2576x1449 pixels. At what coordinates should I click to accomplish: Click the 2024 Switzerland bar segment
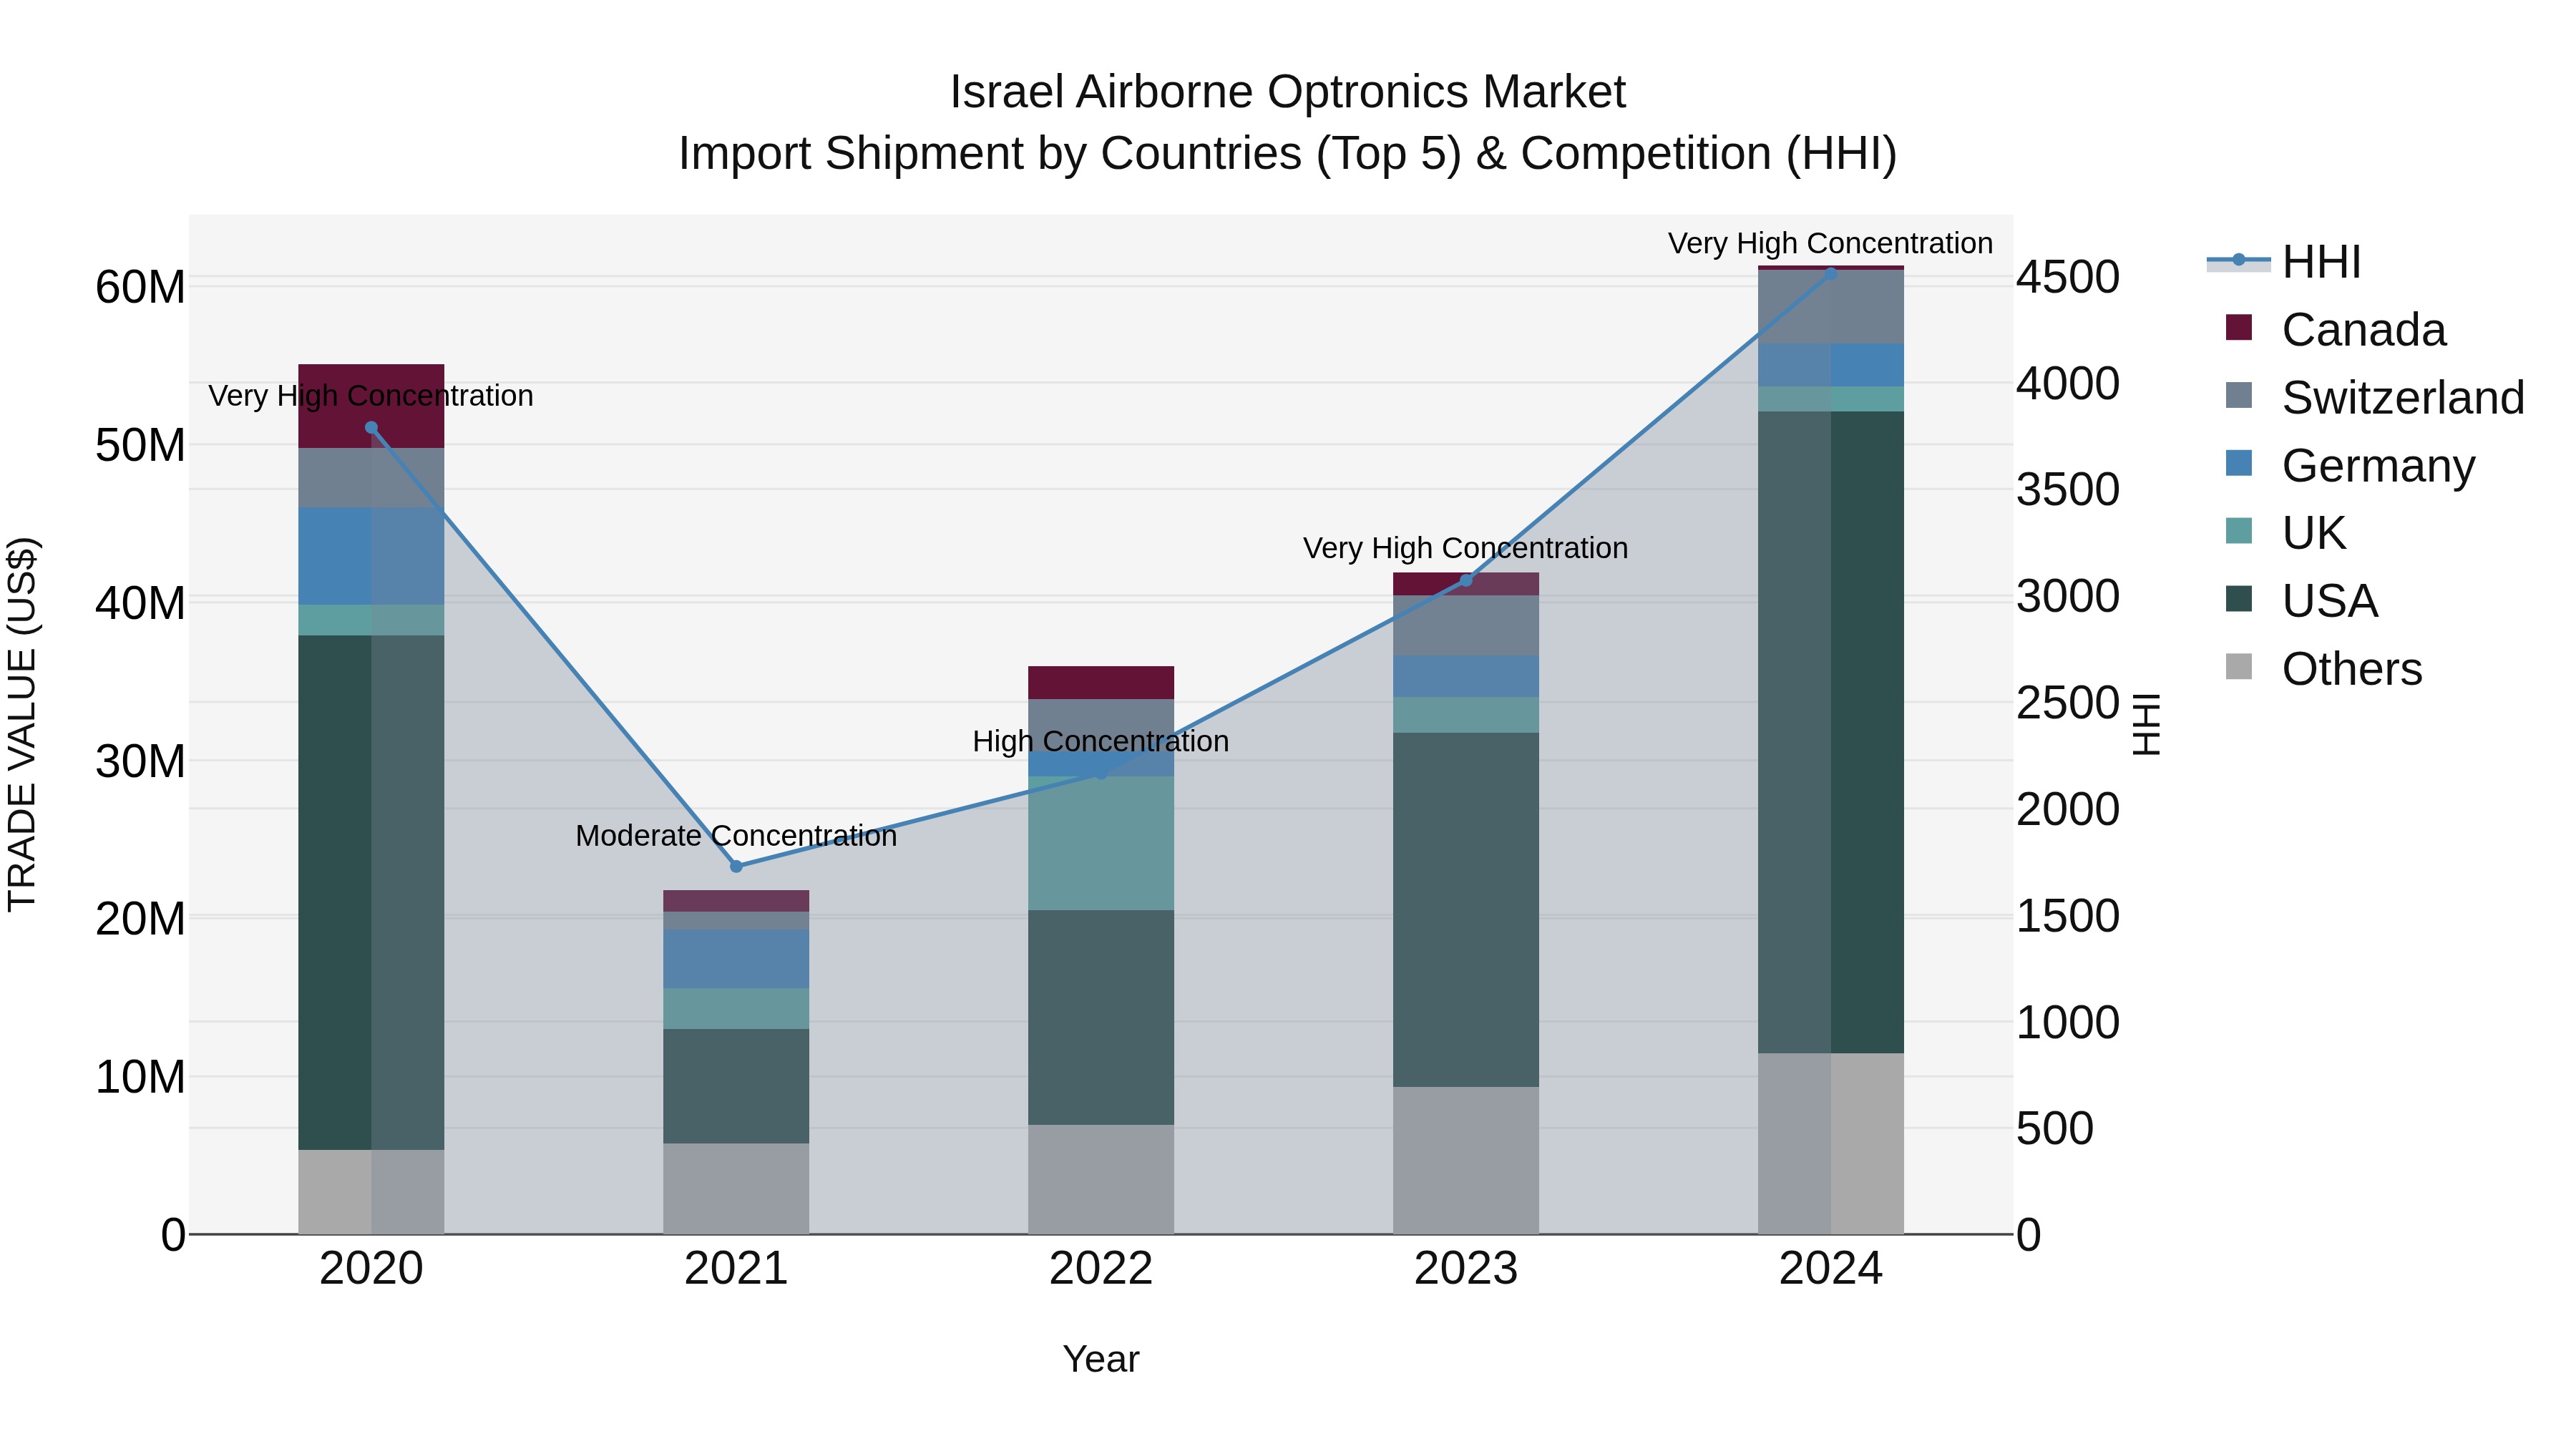point(1831,307)
